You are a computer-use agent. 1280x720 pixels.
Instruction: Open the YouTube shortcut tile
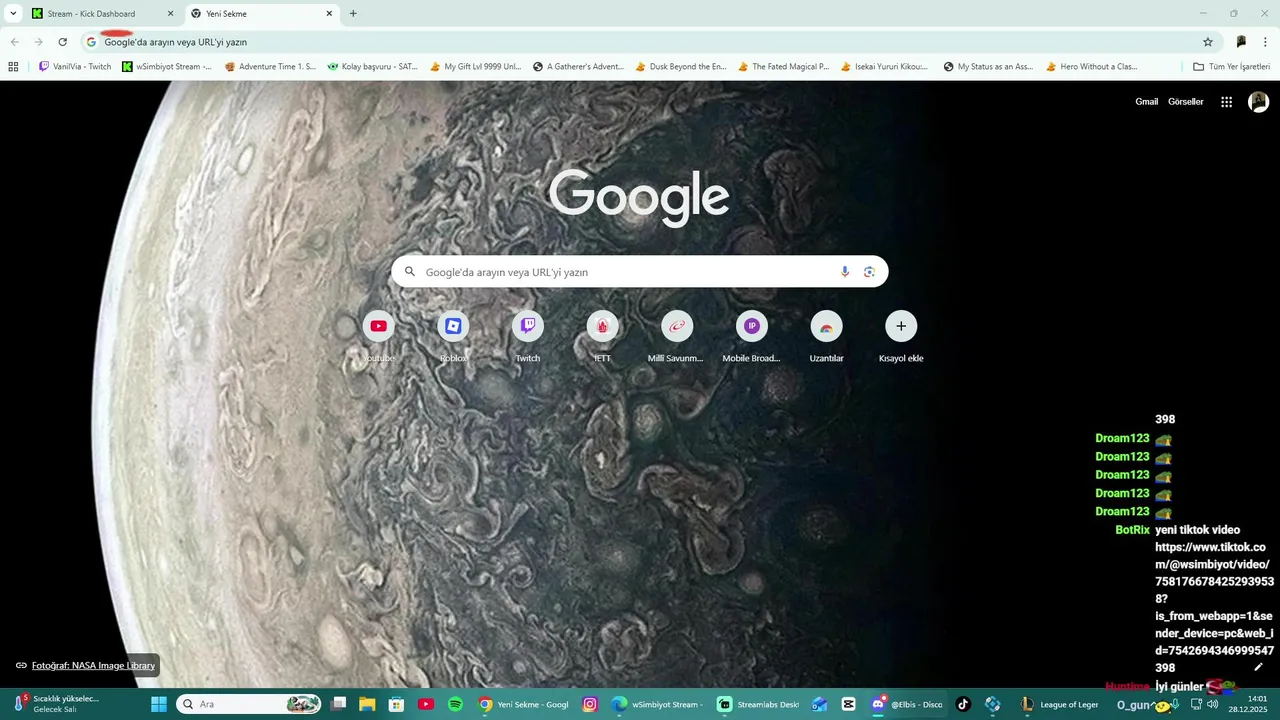[x=378, y=336]
